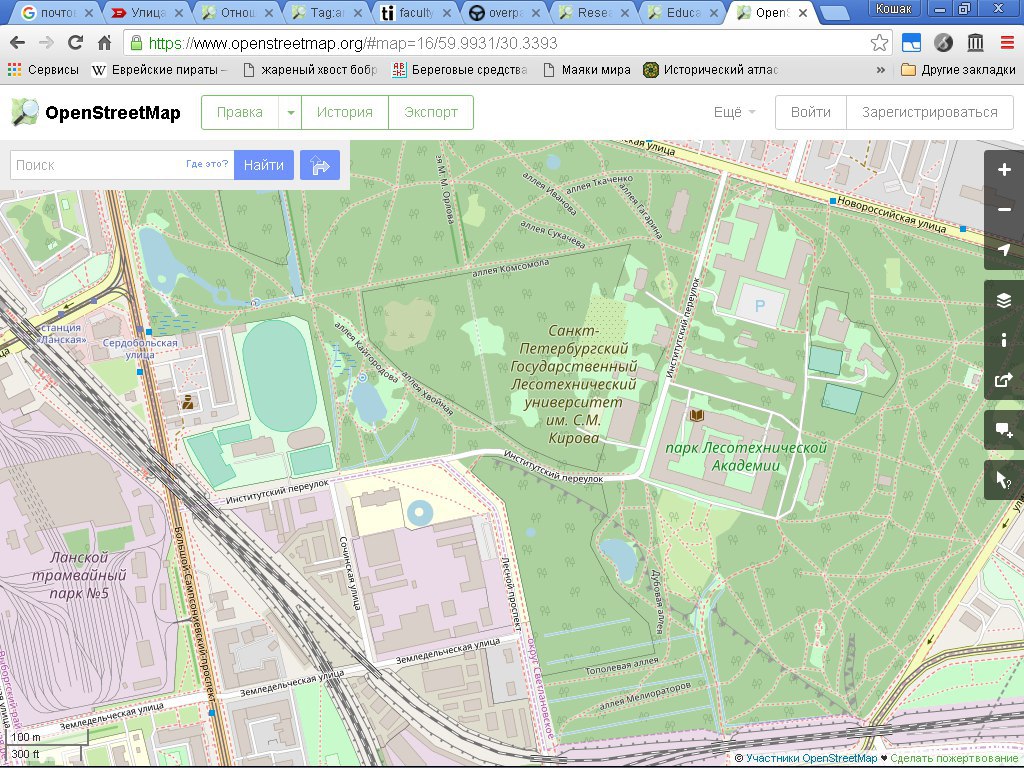Open the Сервисы apps shortcut
This screenshot has height=768, width=1024.
coord(43,70)
